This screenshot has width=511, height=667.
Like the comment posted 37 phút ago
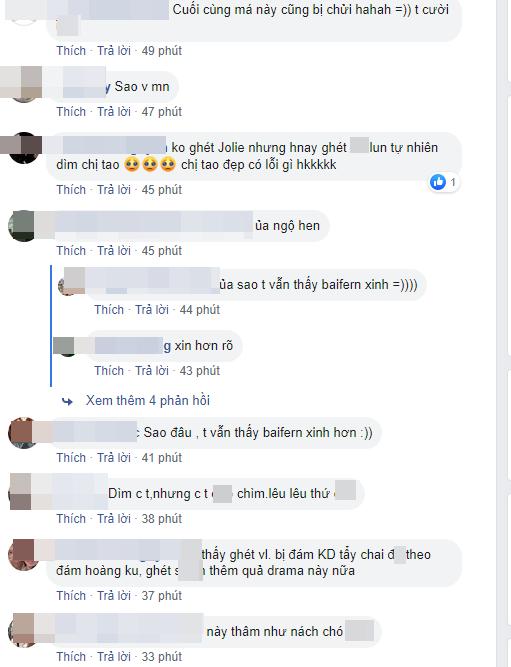(x=71, y=596)
